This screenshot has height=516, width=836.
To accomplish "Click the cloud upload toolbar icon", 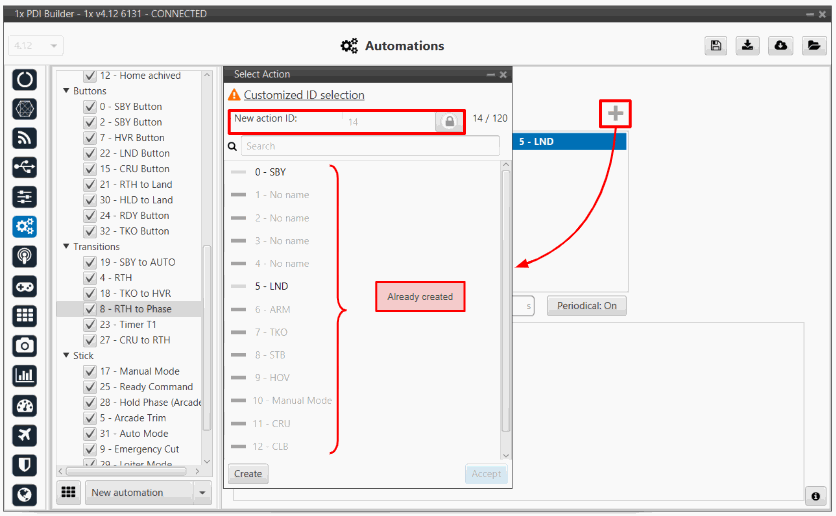I will [x=781, y=46].
